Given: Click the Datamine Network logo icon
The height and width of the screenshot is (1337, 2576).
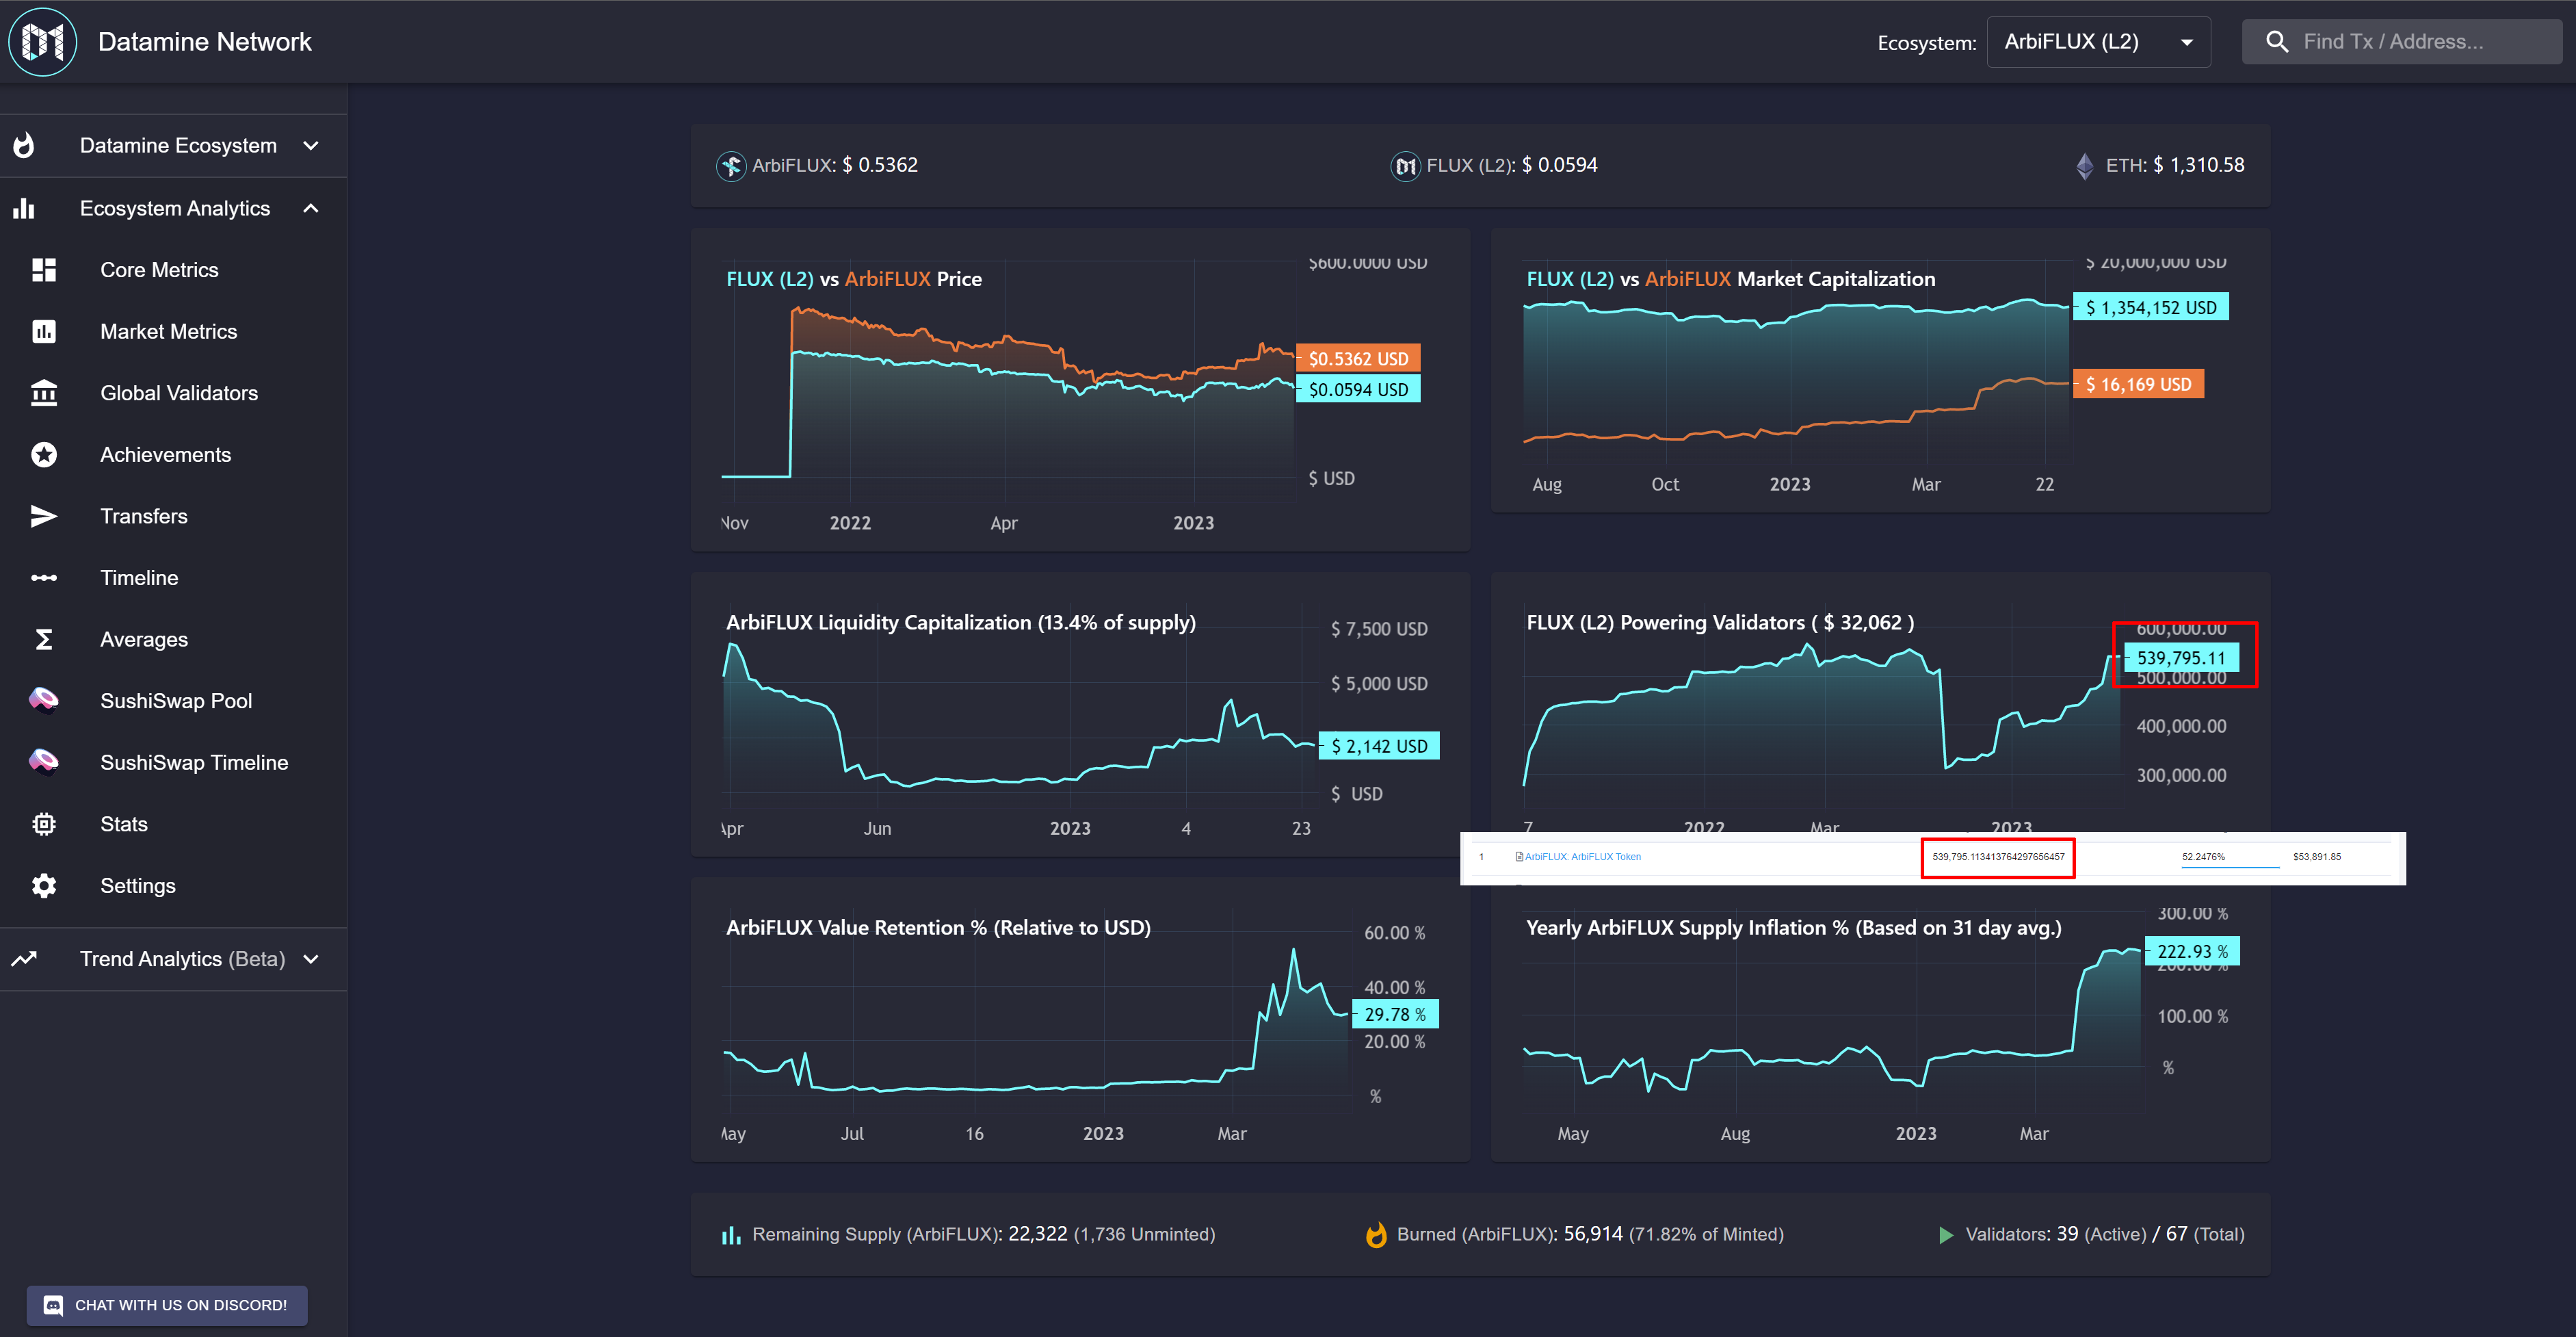Looking at the screenshot, I should [43, 41].
